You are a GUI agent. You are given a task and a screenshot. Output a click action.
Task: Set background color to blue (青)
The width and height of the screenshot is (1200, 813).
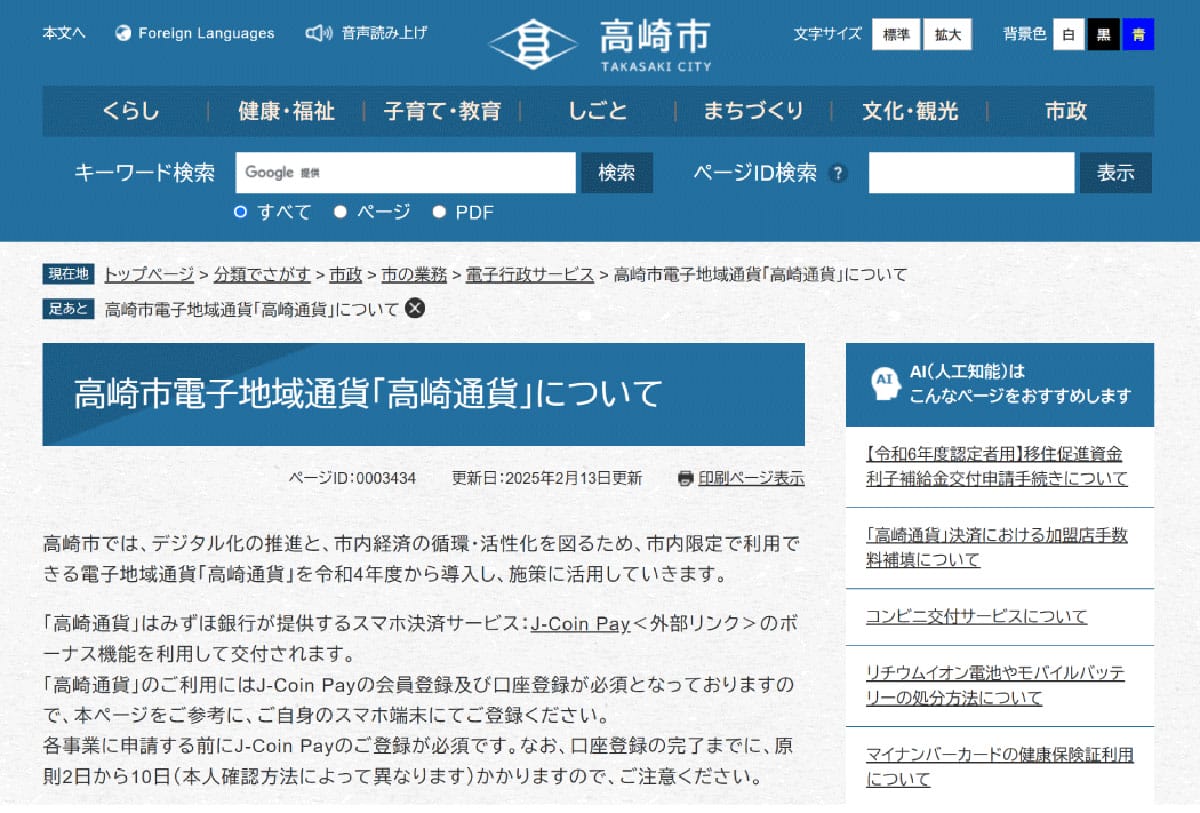[x=1138, y=34]
